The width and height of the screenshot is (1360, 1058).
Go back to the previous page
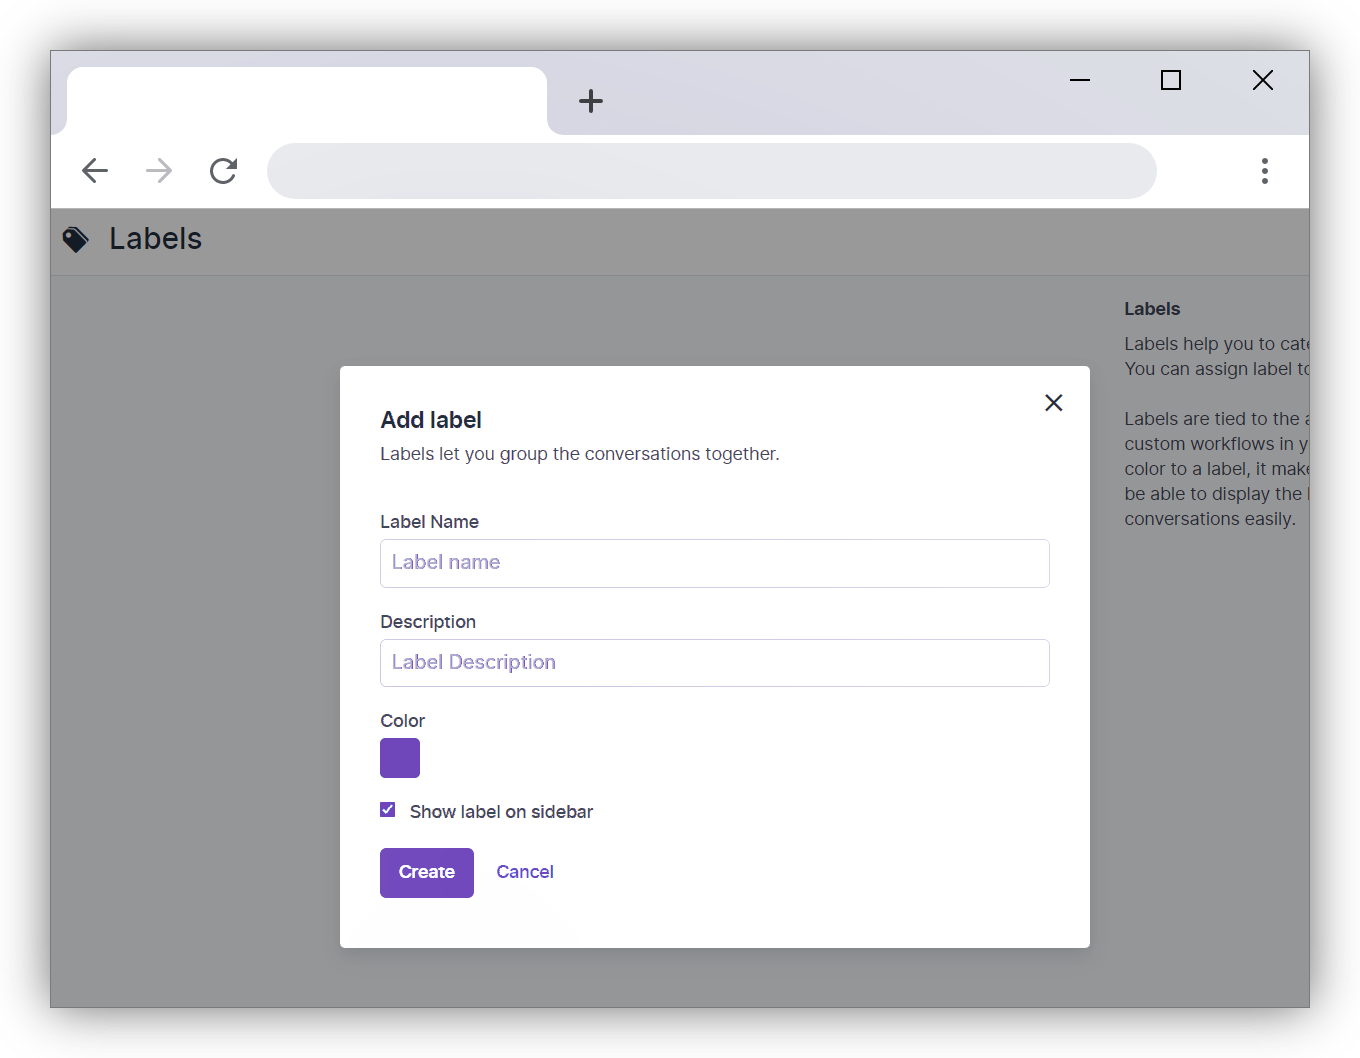(x=95, y=171)
